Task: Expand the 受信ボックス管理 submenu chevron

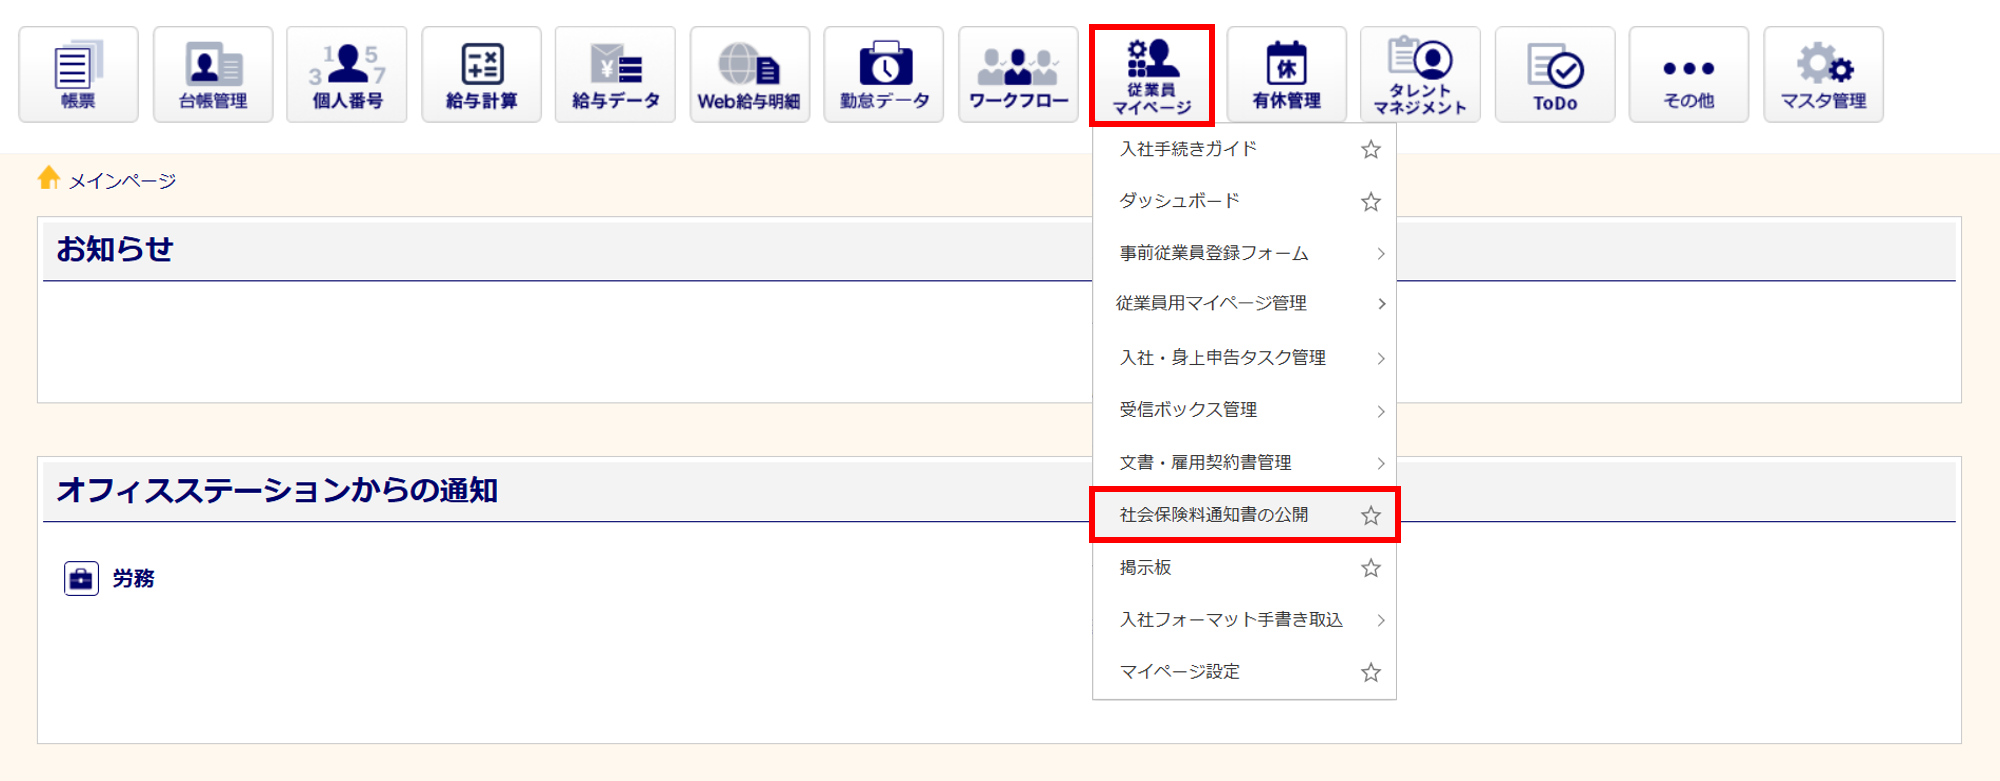Action: (1380, 411)
